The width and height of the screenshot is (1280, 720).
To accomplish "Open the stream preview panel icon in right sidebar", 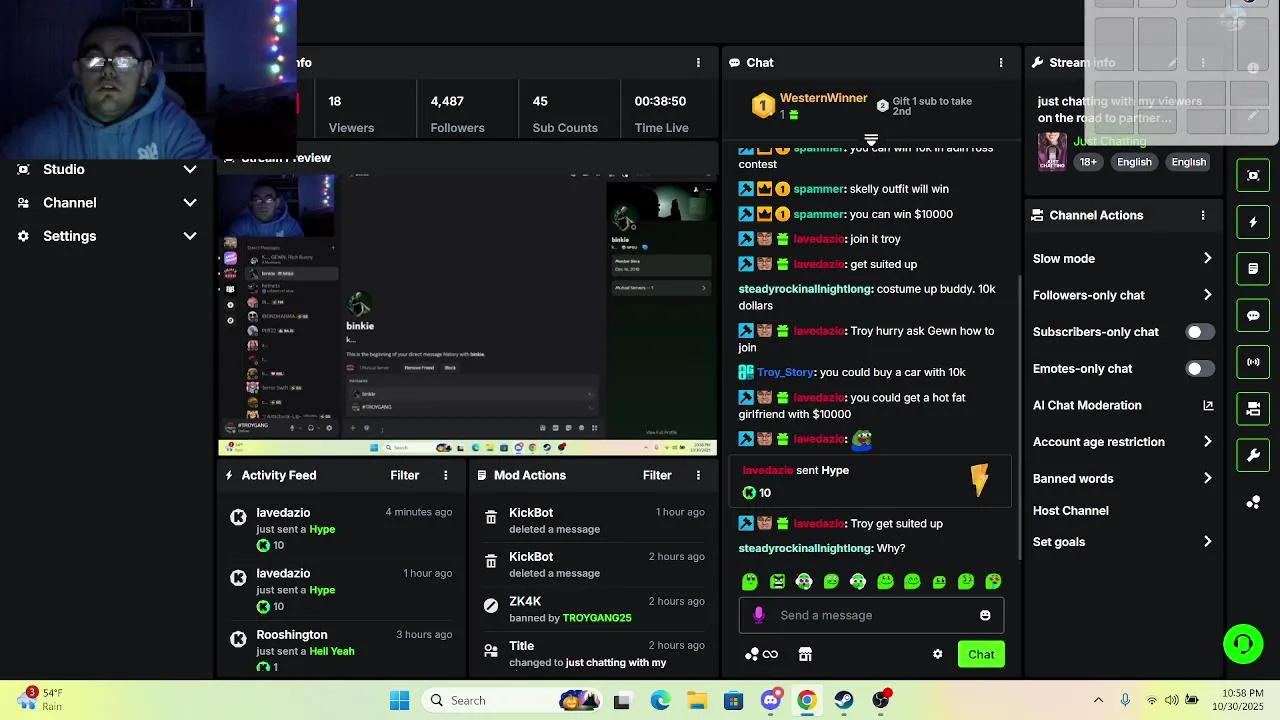I will click(x=1253, y=175).
